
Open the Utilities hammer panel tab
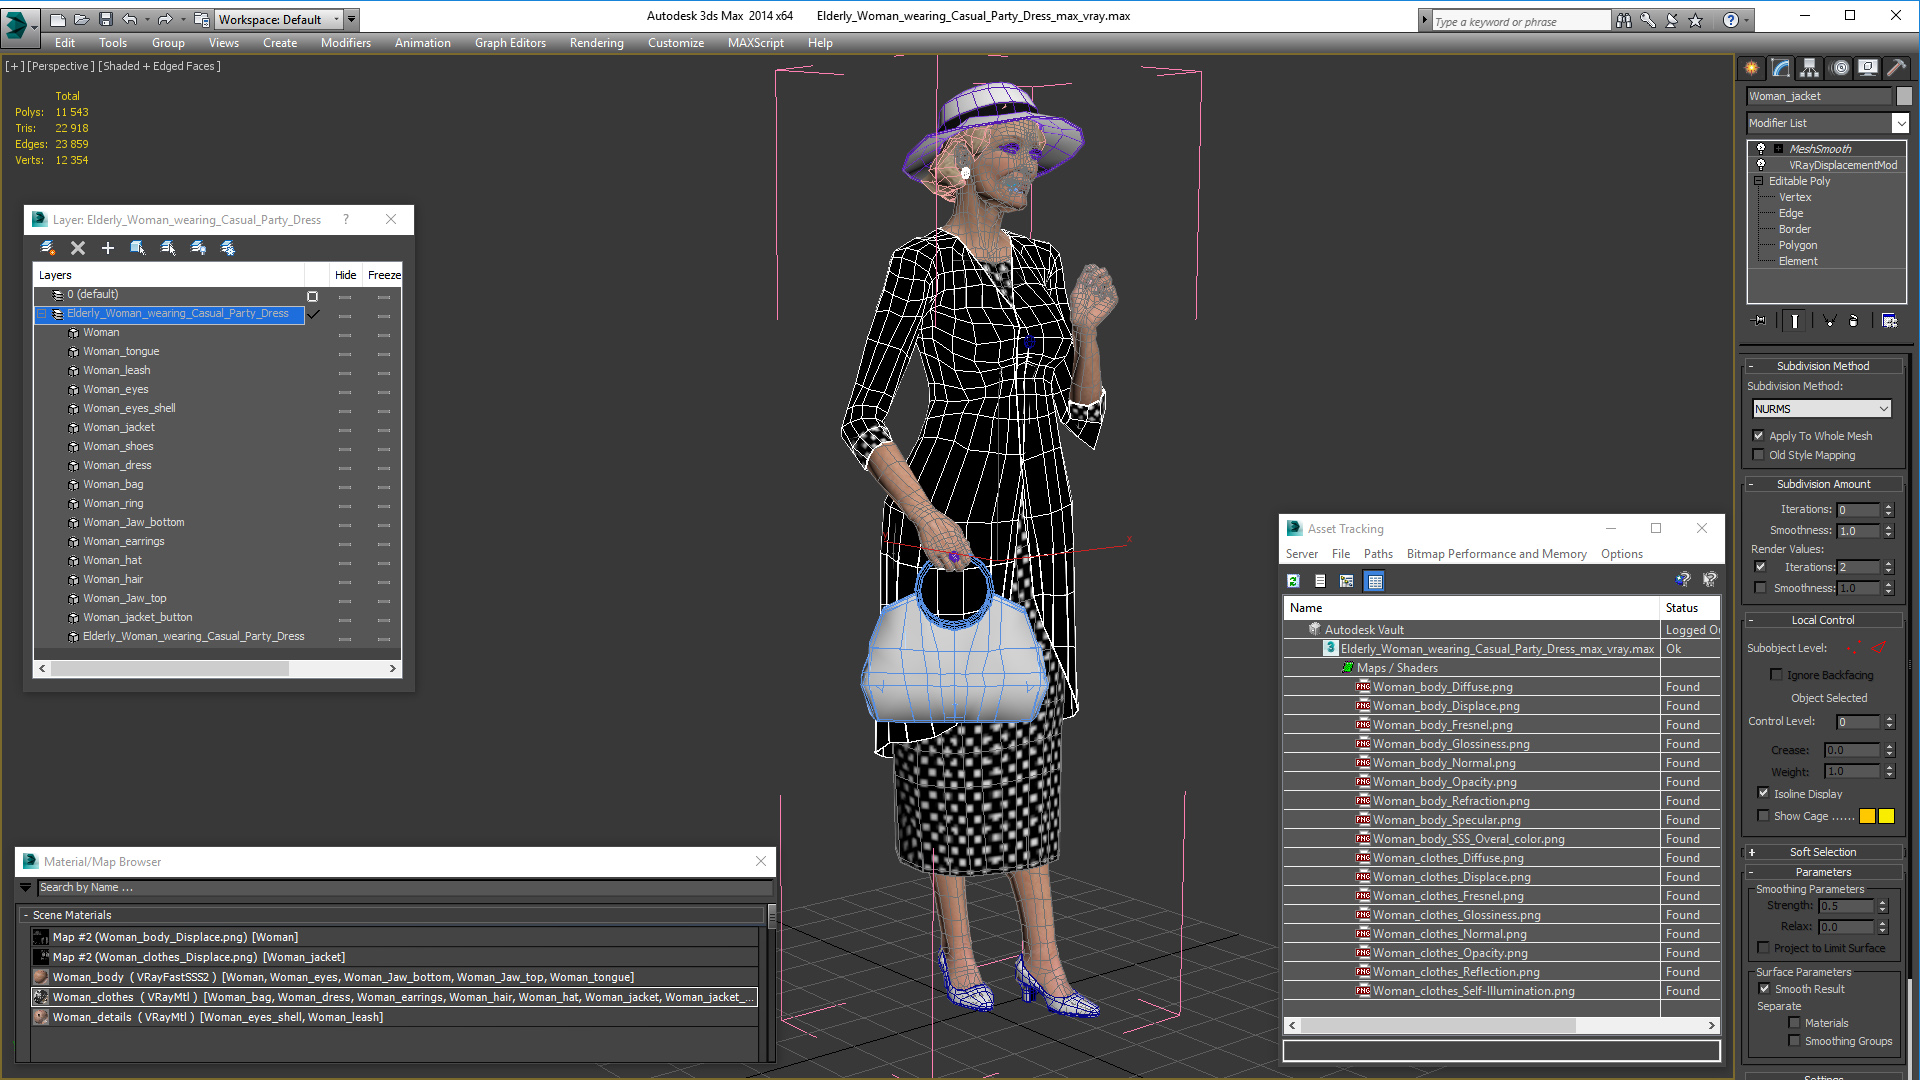click(x=1895, y=68)
